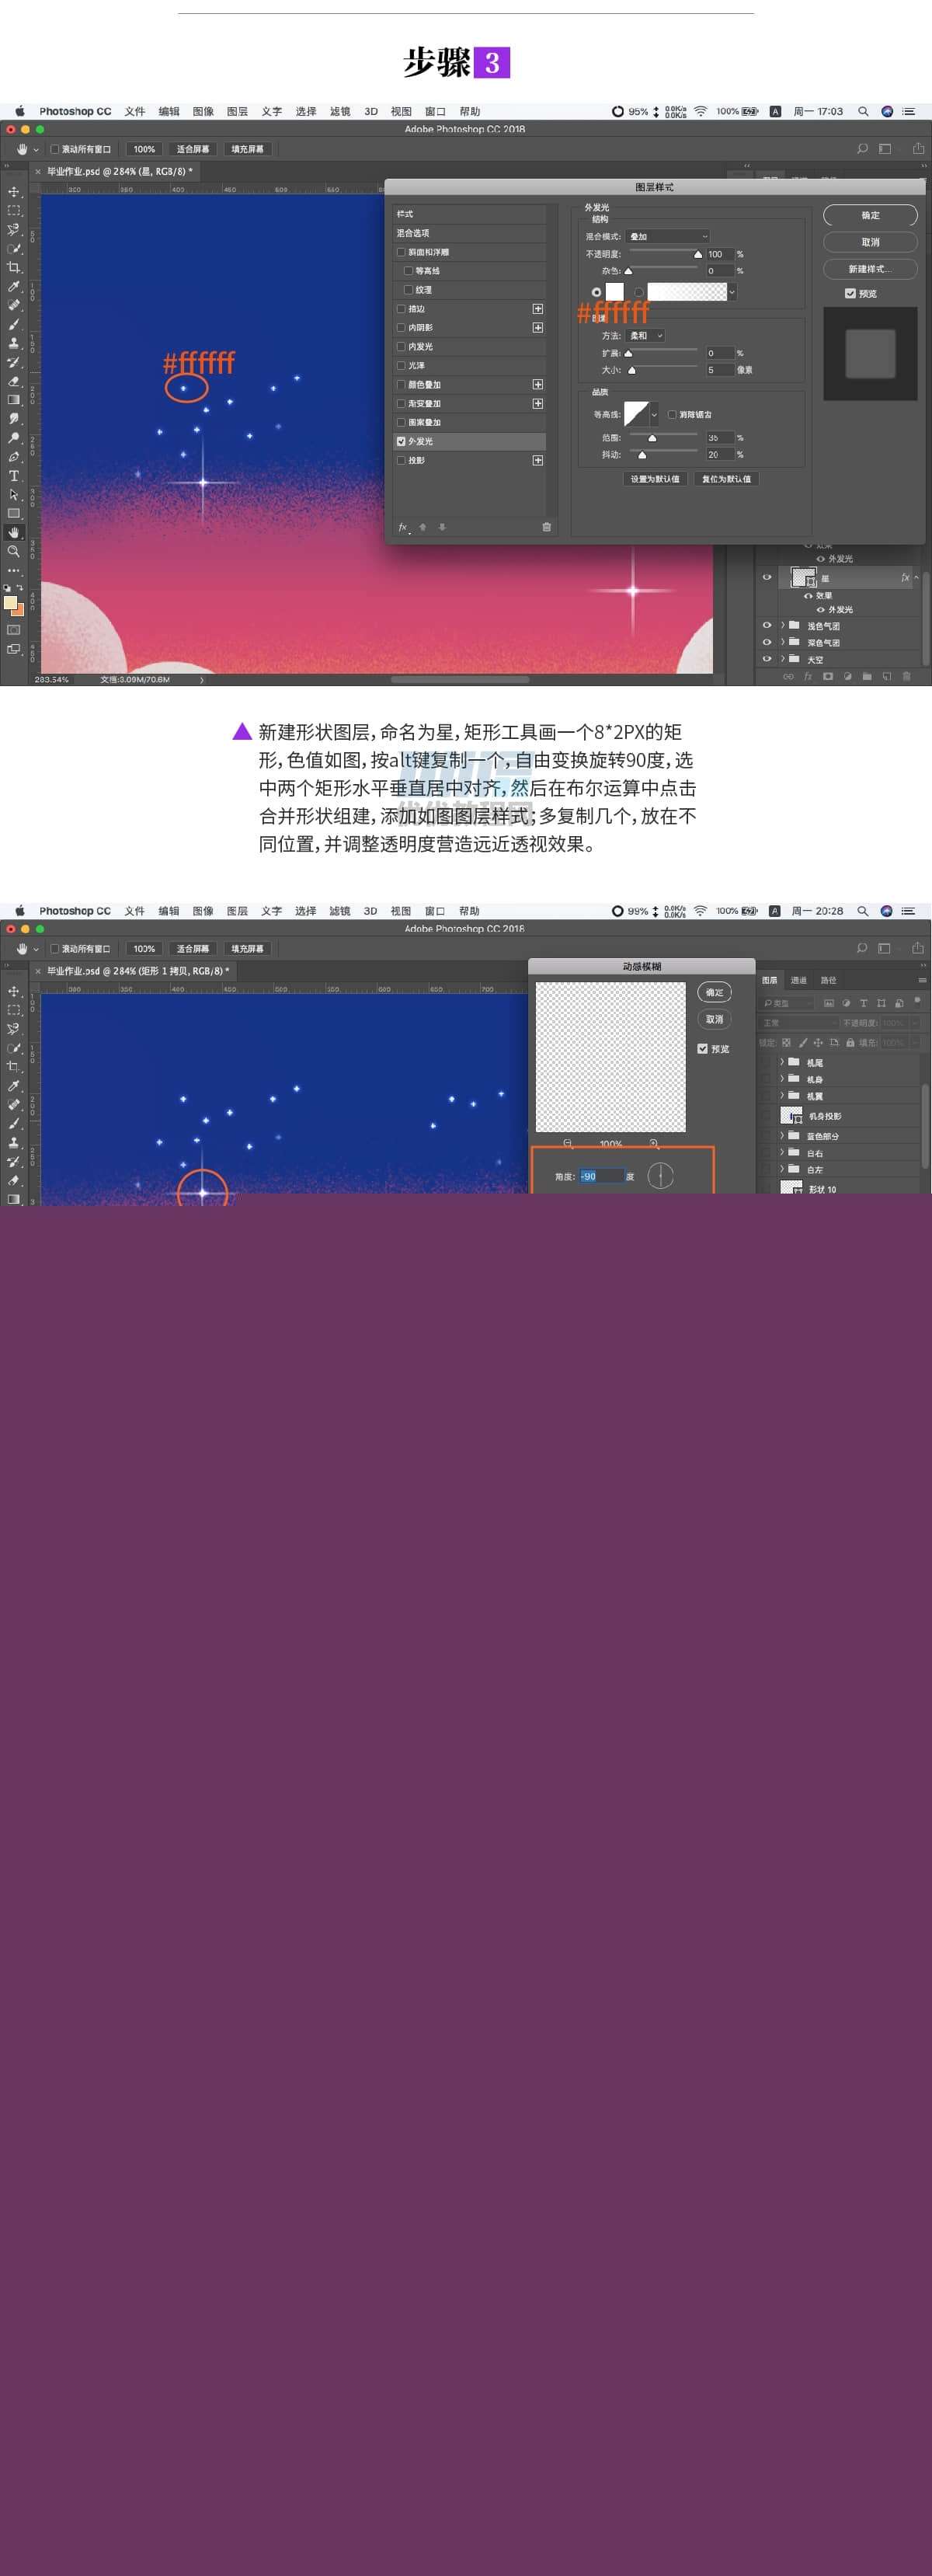Click the angle dial in Motion Blur dialog

click(660, 1176)
